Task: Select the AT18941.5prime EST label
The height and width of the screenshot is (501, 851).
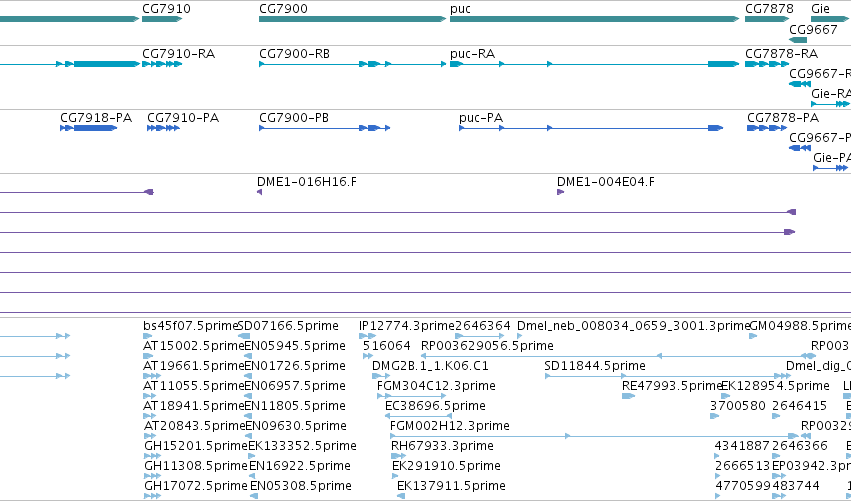Action: (194, 406)
